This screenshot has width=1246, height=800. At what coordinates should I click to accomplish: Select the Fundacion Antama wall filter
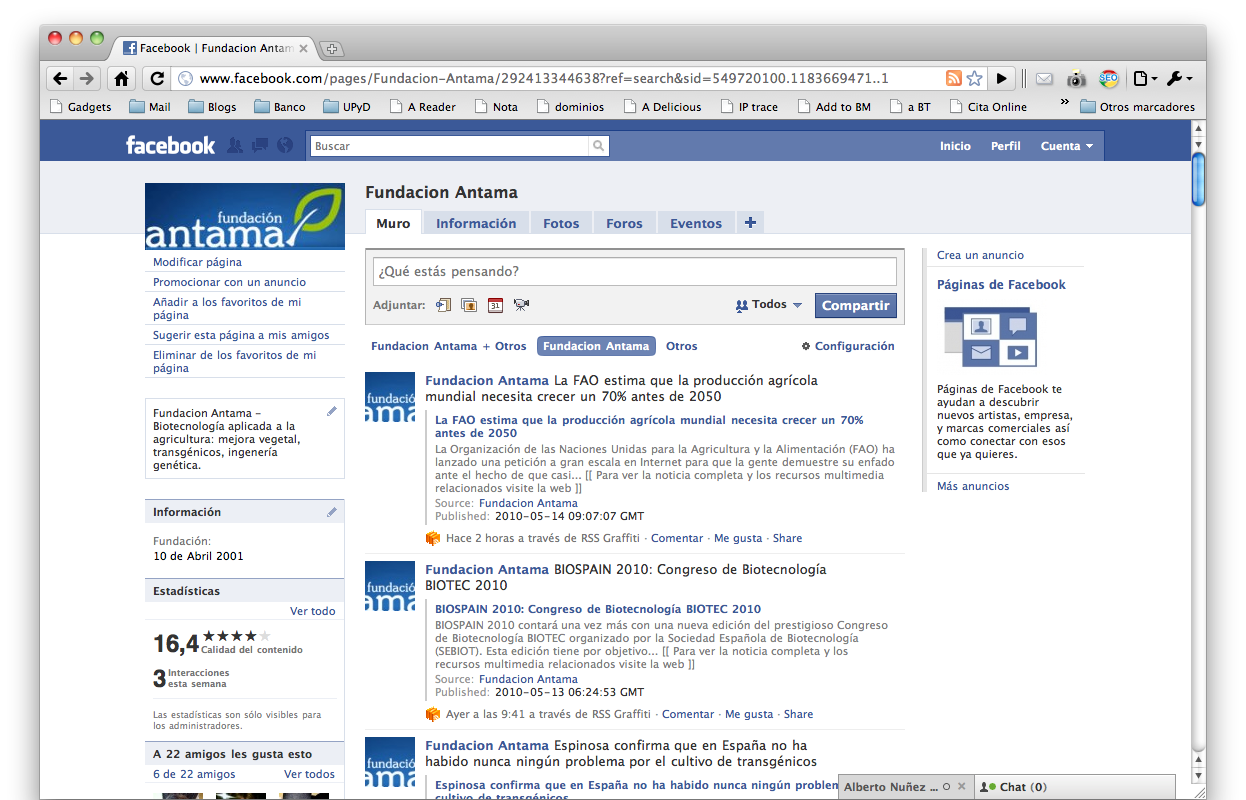[596, 346]
